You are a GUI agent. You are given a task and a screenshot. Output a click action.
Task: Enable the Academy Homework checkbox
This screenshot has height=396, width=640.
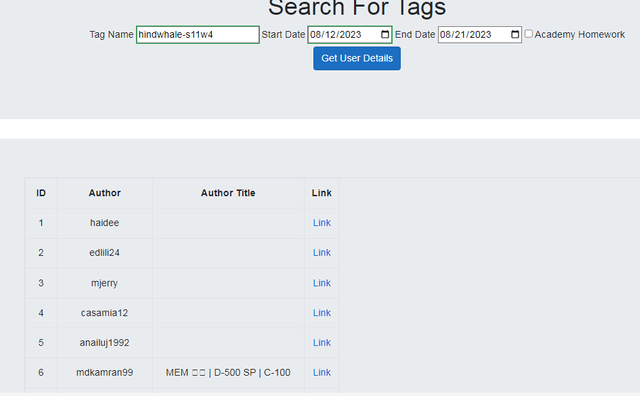[528, 33]
